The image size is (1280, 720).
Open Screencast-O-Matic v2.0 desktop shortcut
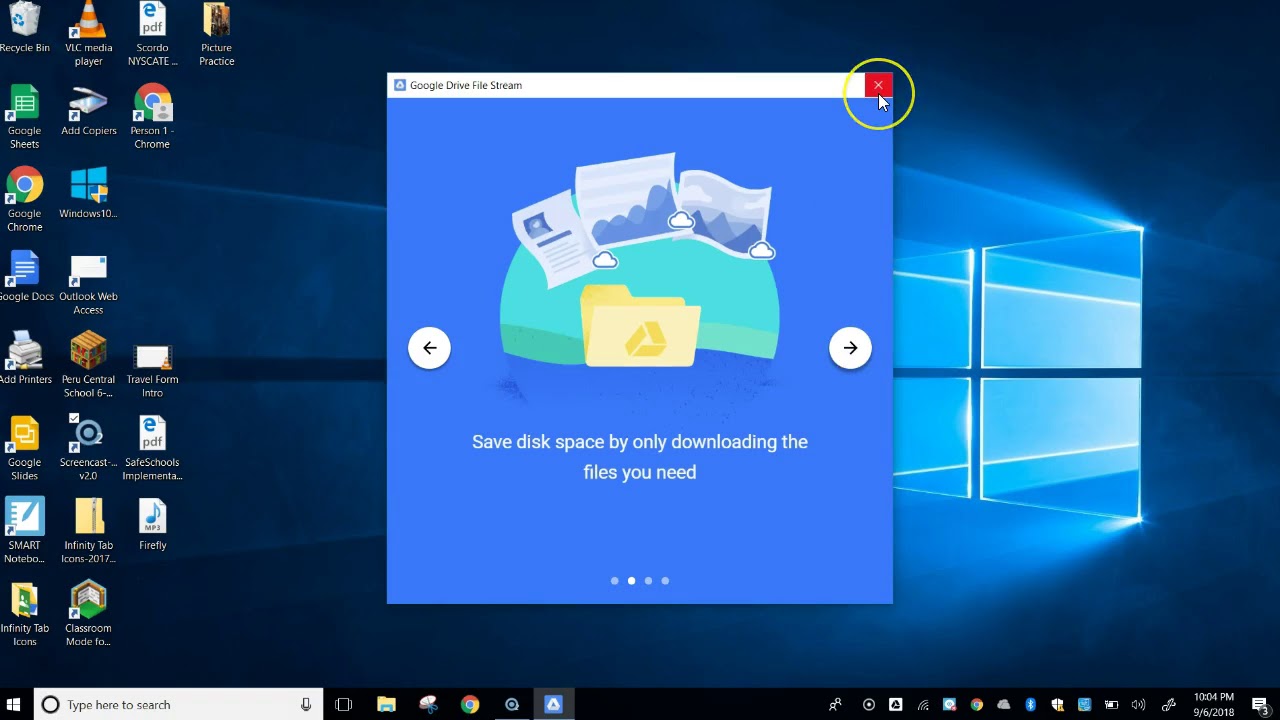coord(88,449)
